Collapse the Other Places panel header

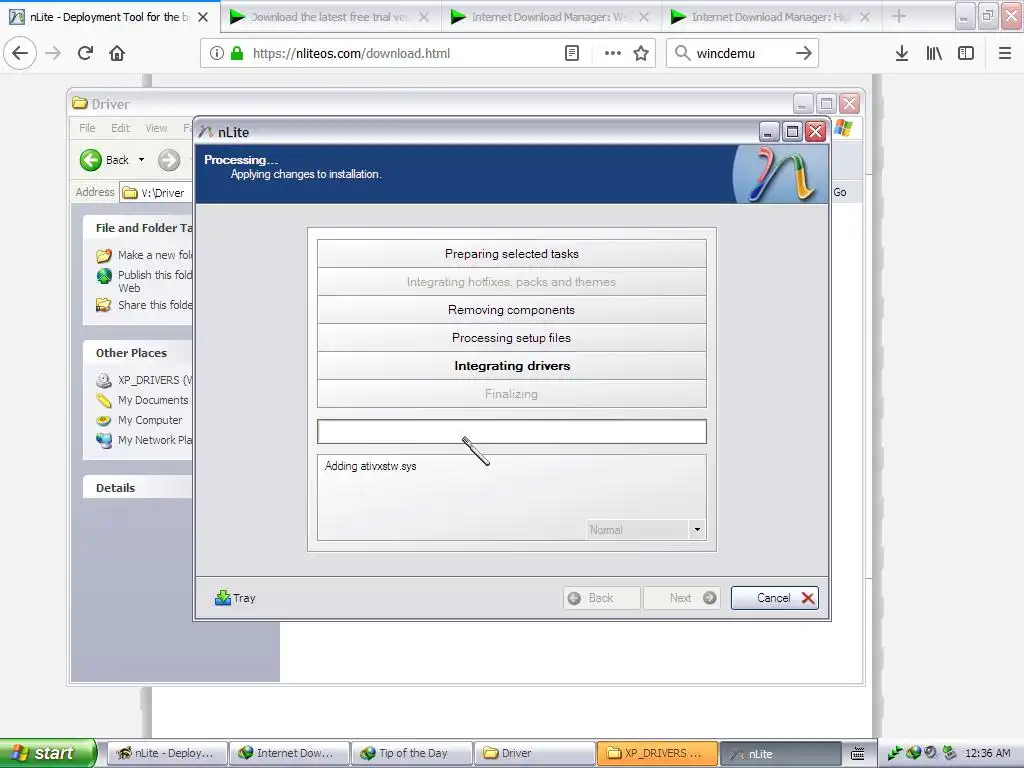[x=138, y=353]
